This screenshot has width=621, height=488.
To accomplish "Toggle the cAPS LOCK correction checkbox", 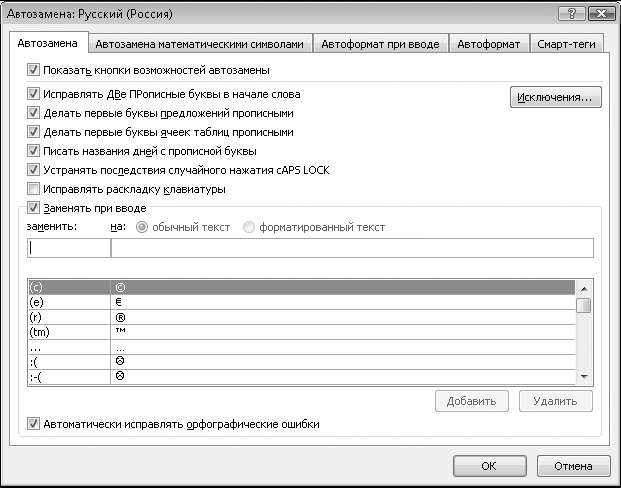I will tap(33, 170).
